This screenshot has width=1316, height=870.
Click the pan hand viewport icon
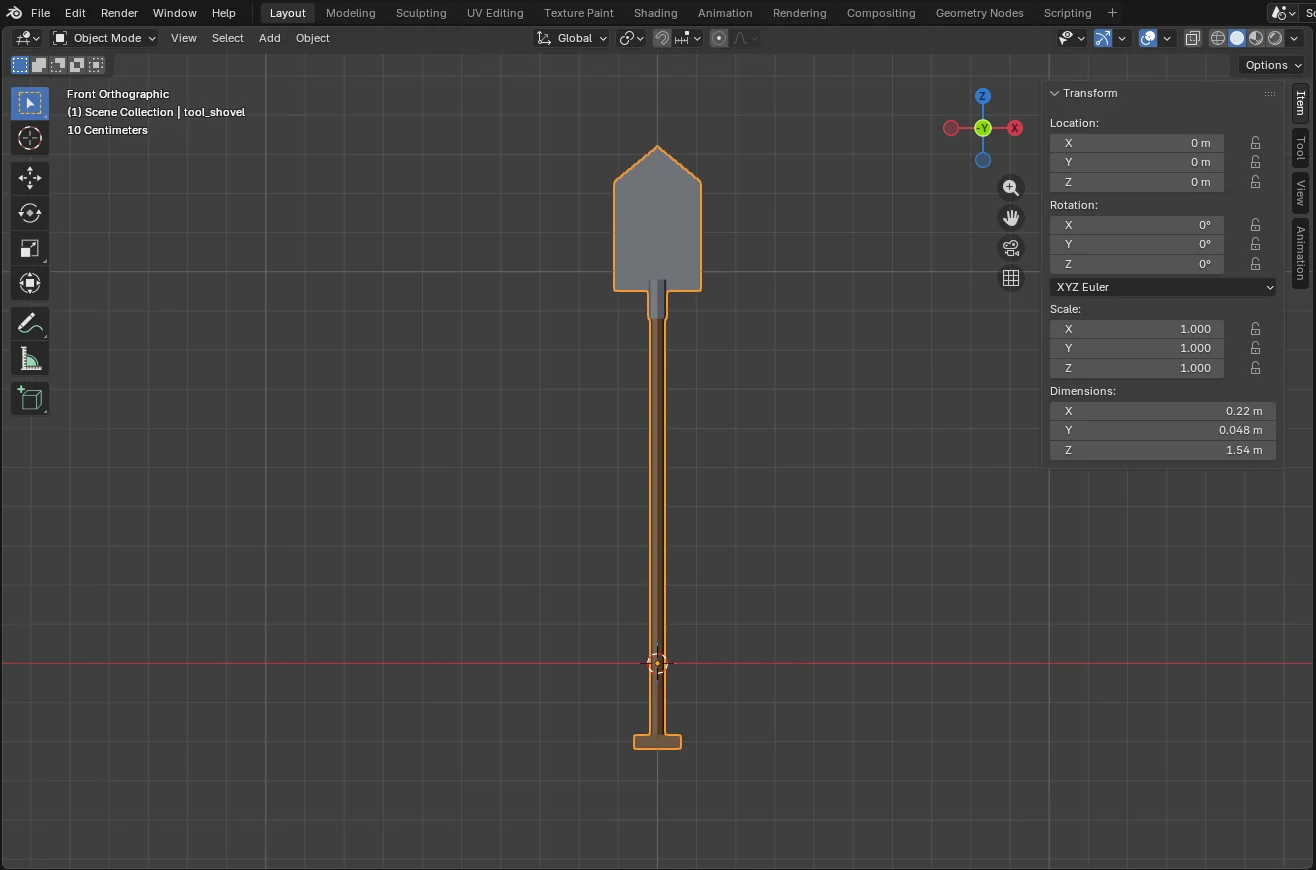[x=1011, y=218]
